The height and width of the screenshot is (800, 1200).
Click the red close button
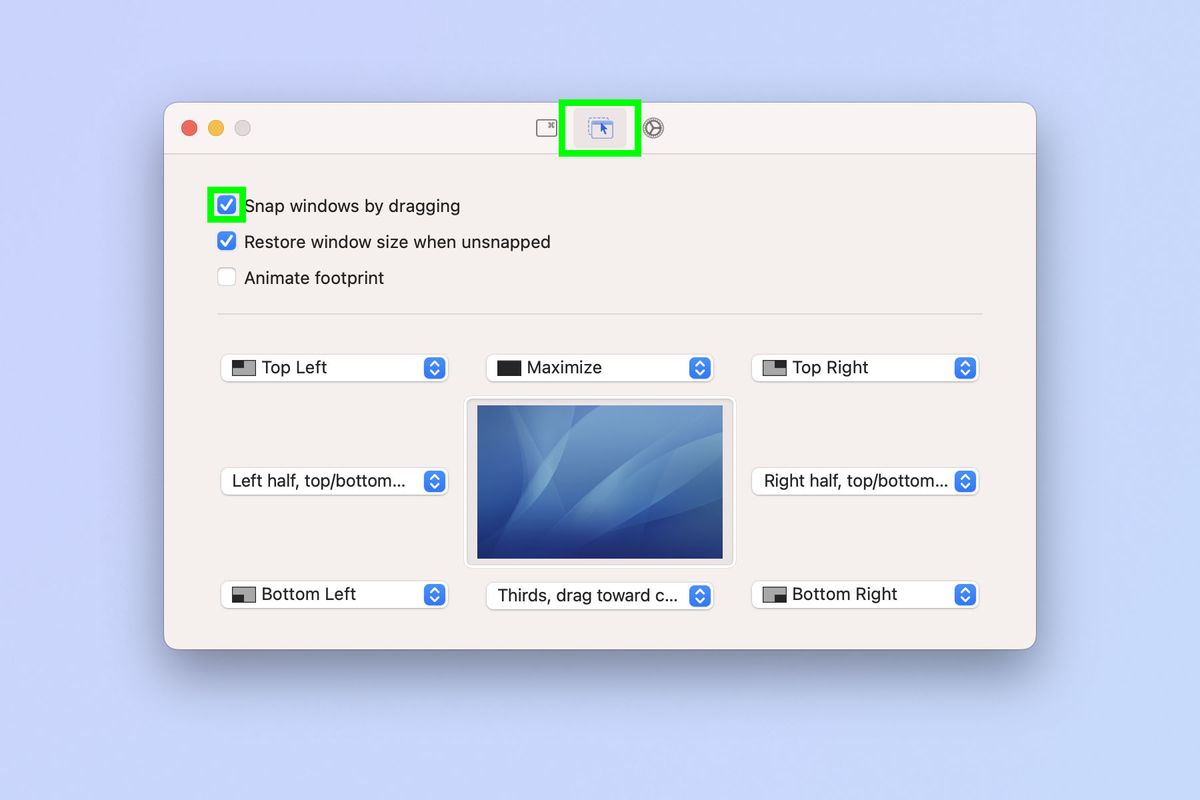[x=189, y=128]
